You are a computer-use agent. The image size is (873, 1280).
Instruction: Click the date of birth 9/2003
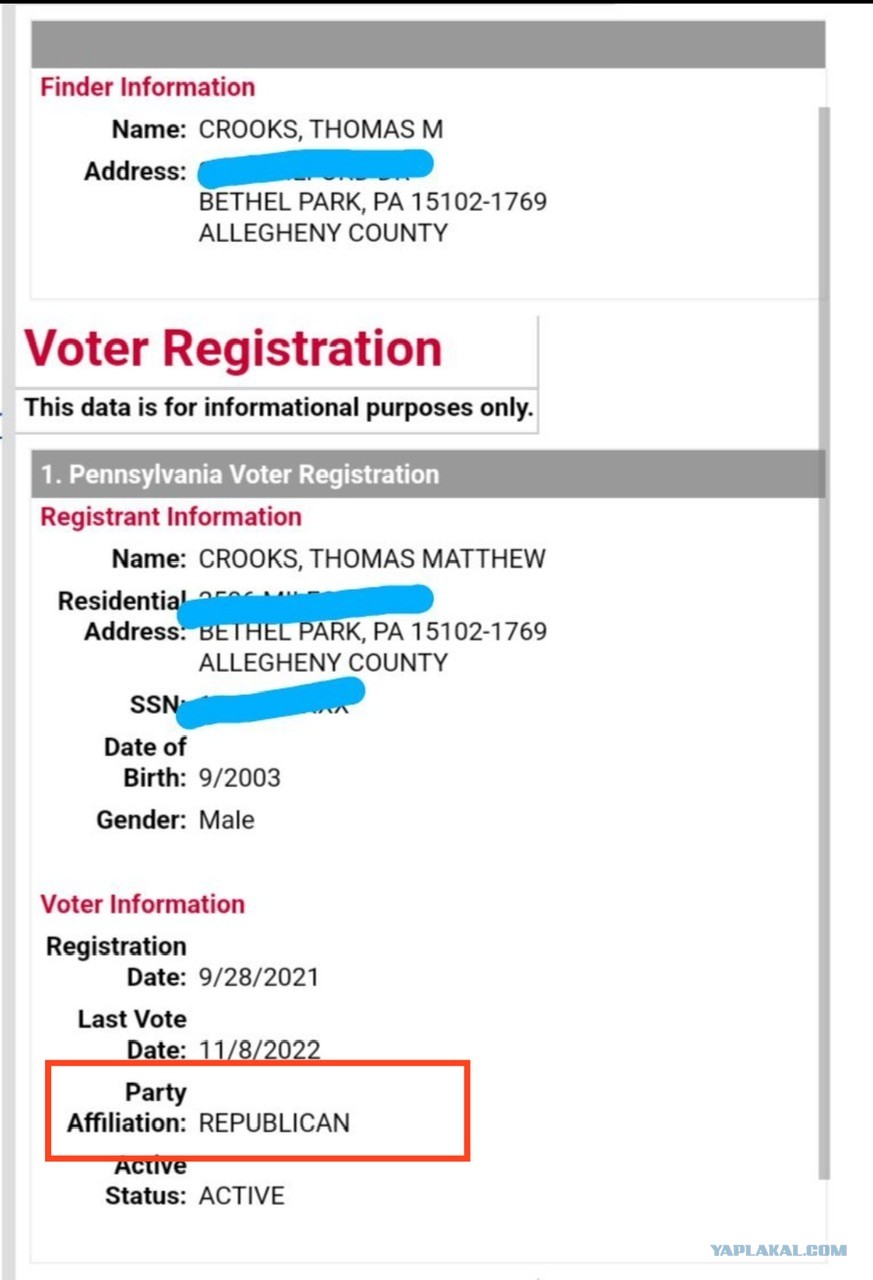click(239, 778)
